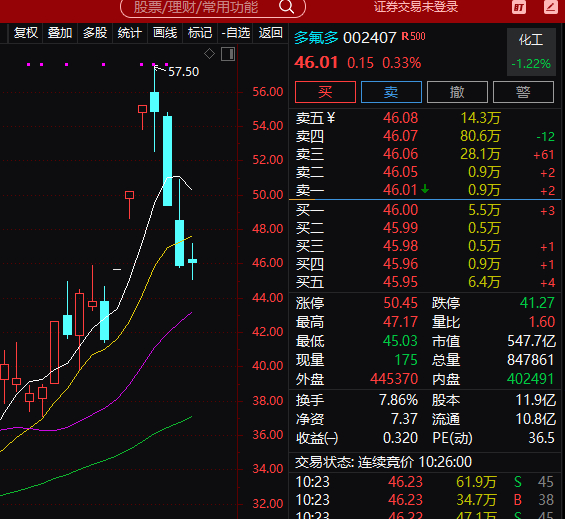Viewport: 565px width, 519px height.
Task: Click stock code 002407
Action: coord(370,38)
